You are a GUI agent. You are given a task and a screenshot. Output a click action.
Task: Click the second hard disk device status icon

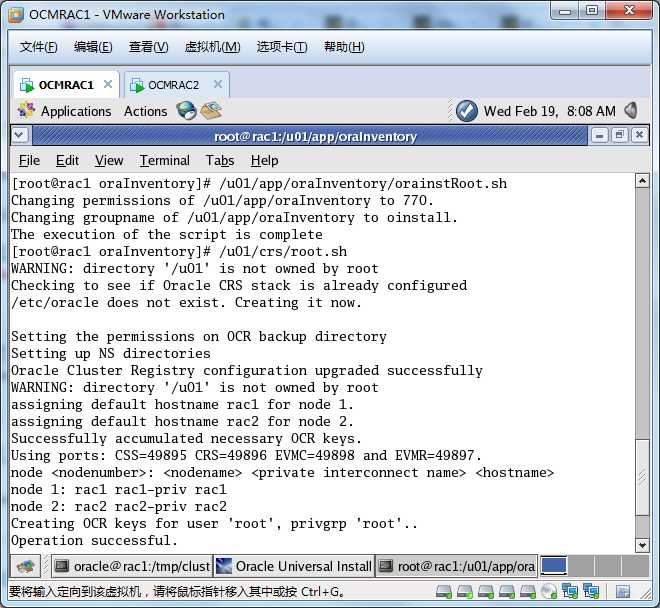(465, 592)
